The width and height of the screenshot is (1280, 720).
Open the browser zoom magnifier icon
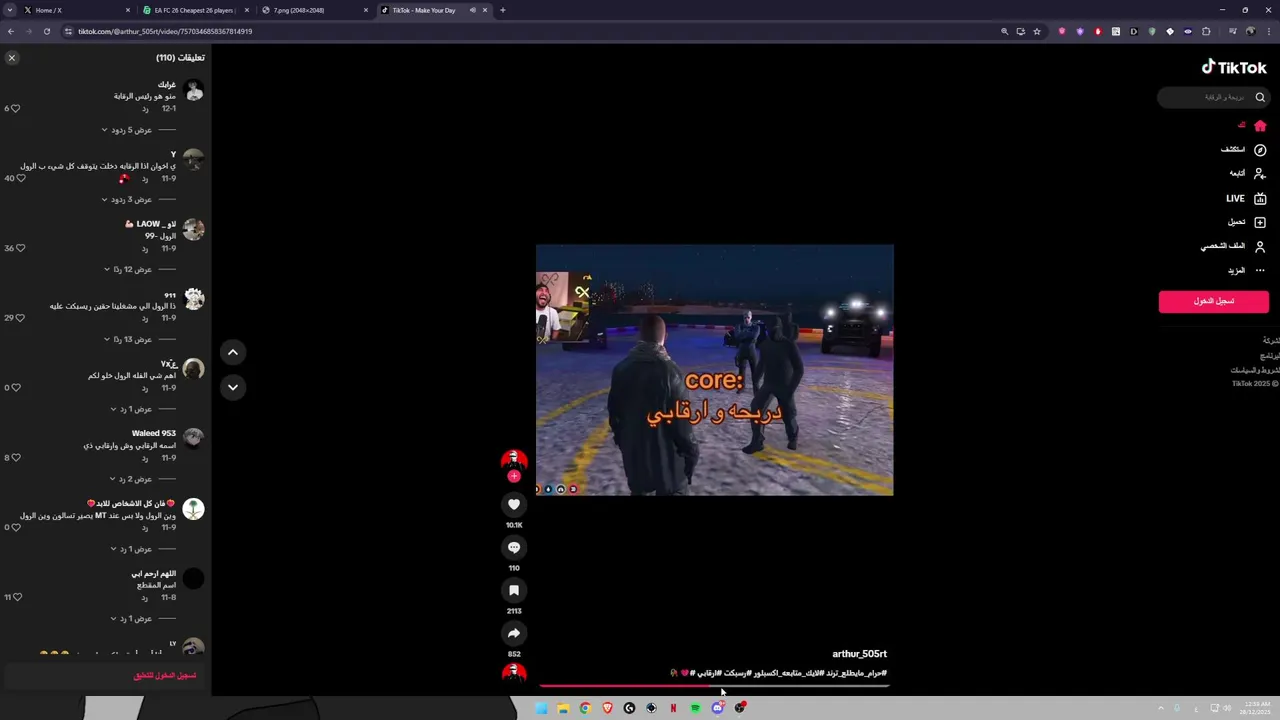click(1004, 31)
